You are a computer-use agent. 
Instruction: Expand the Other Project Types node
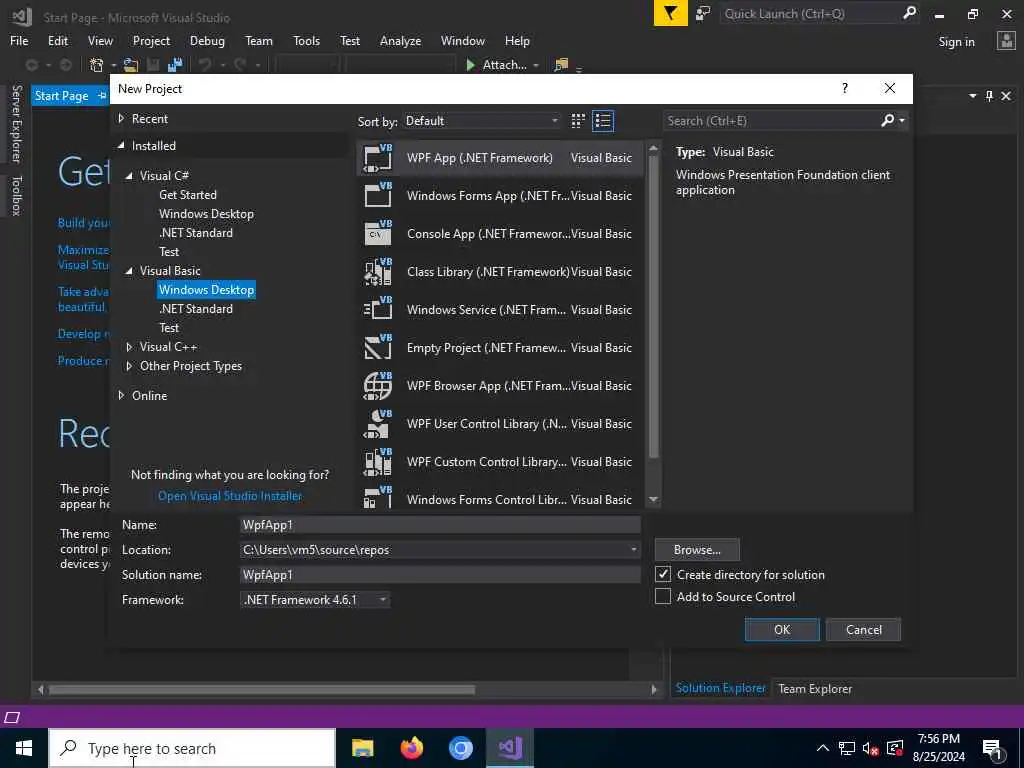[x=129, y=366]
